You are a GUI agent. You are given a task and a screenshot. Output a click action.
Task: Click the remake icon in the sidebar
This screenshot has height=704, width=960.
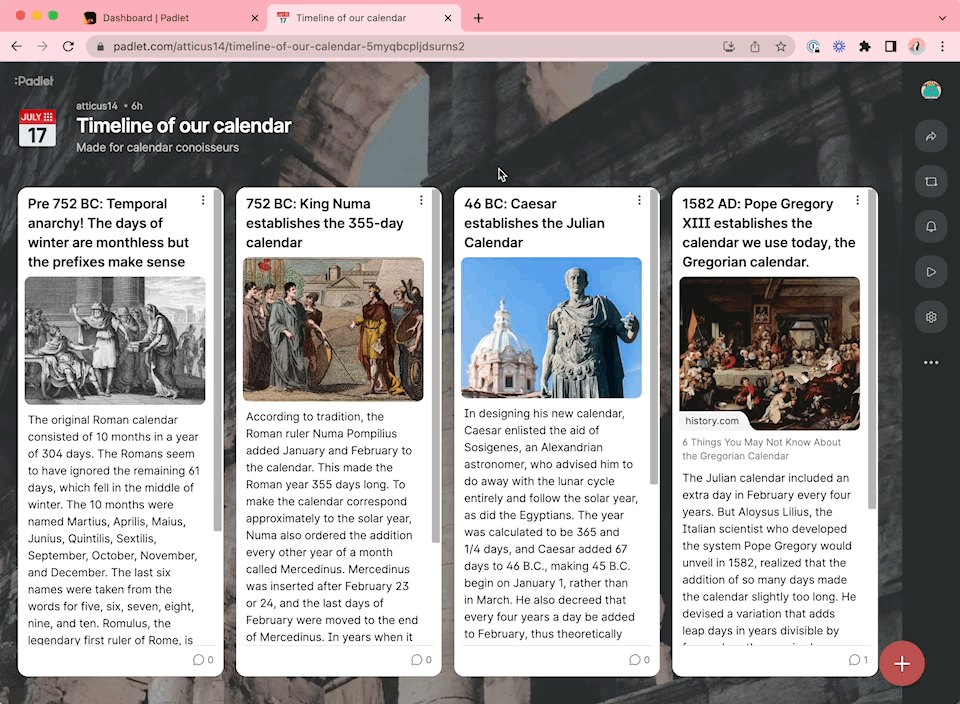click(931, 181)
